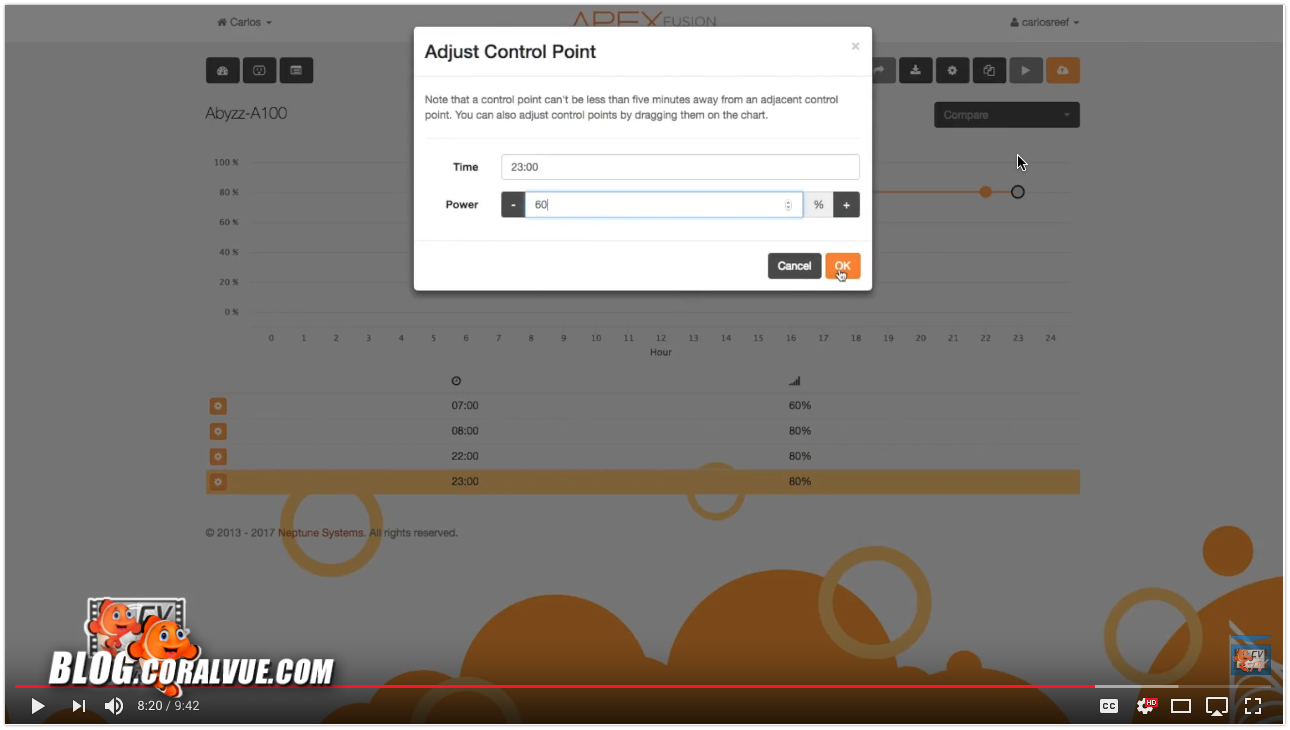This screenshot has height=730, width=1290.
Task: Toggle closed captions on the video
Action: tap(1109, 706)
